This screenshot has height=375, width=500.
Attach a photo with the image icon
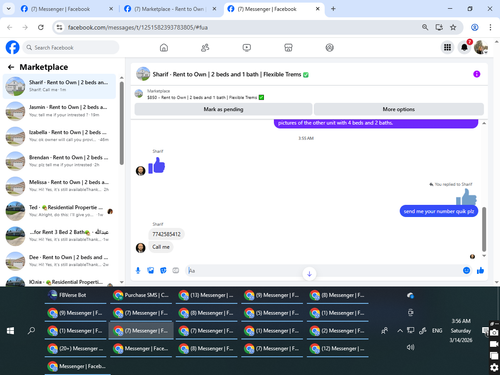[x=151, y=270]
